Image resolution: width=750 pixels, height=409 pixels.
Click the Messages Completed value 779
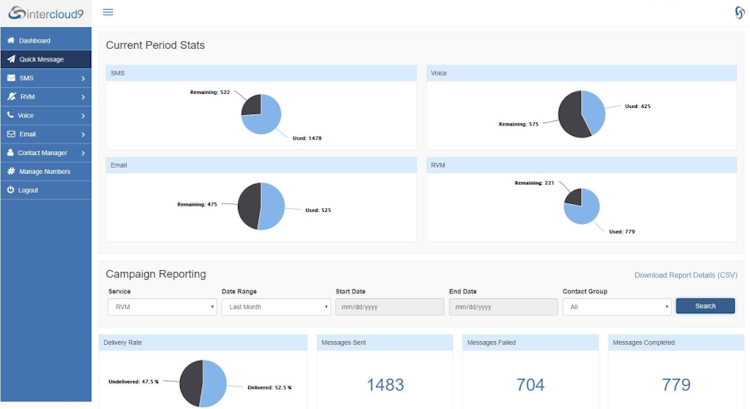tap(676, 385)
